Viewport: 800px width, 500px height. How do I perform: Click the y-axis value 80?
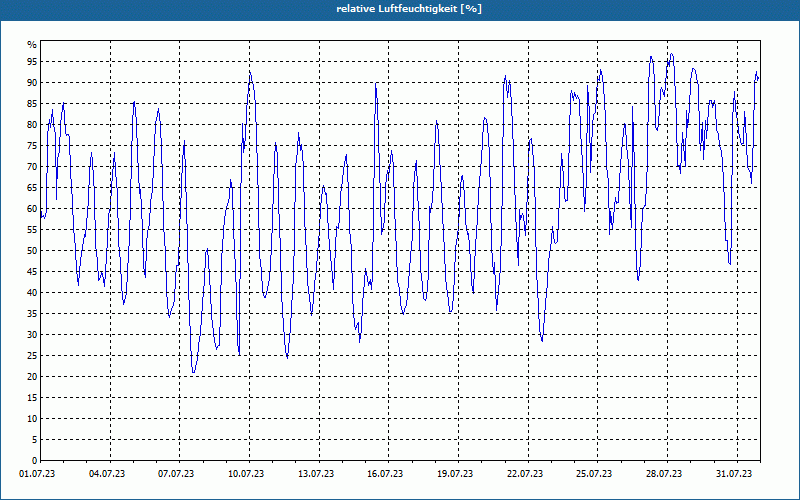(x=32, y=124)
